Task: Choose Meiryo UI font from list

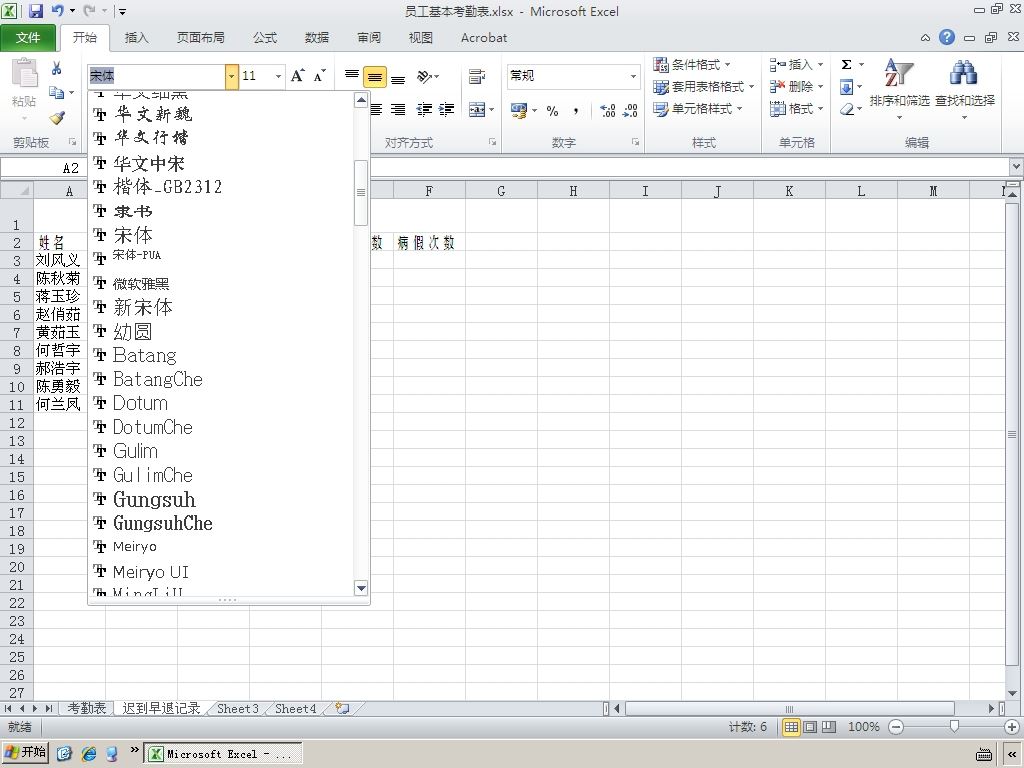Action: click(x=221, y=572)
